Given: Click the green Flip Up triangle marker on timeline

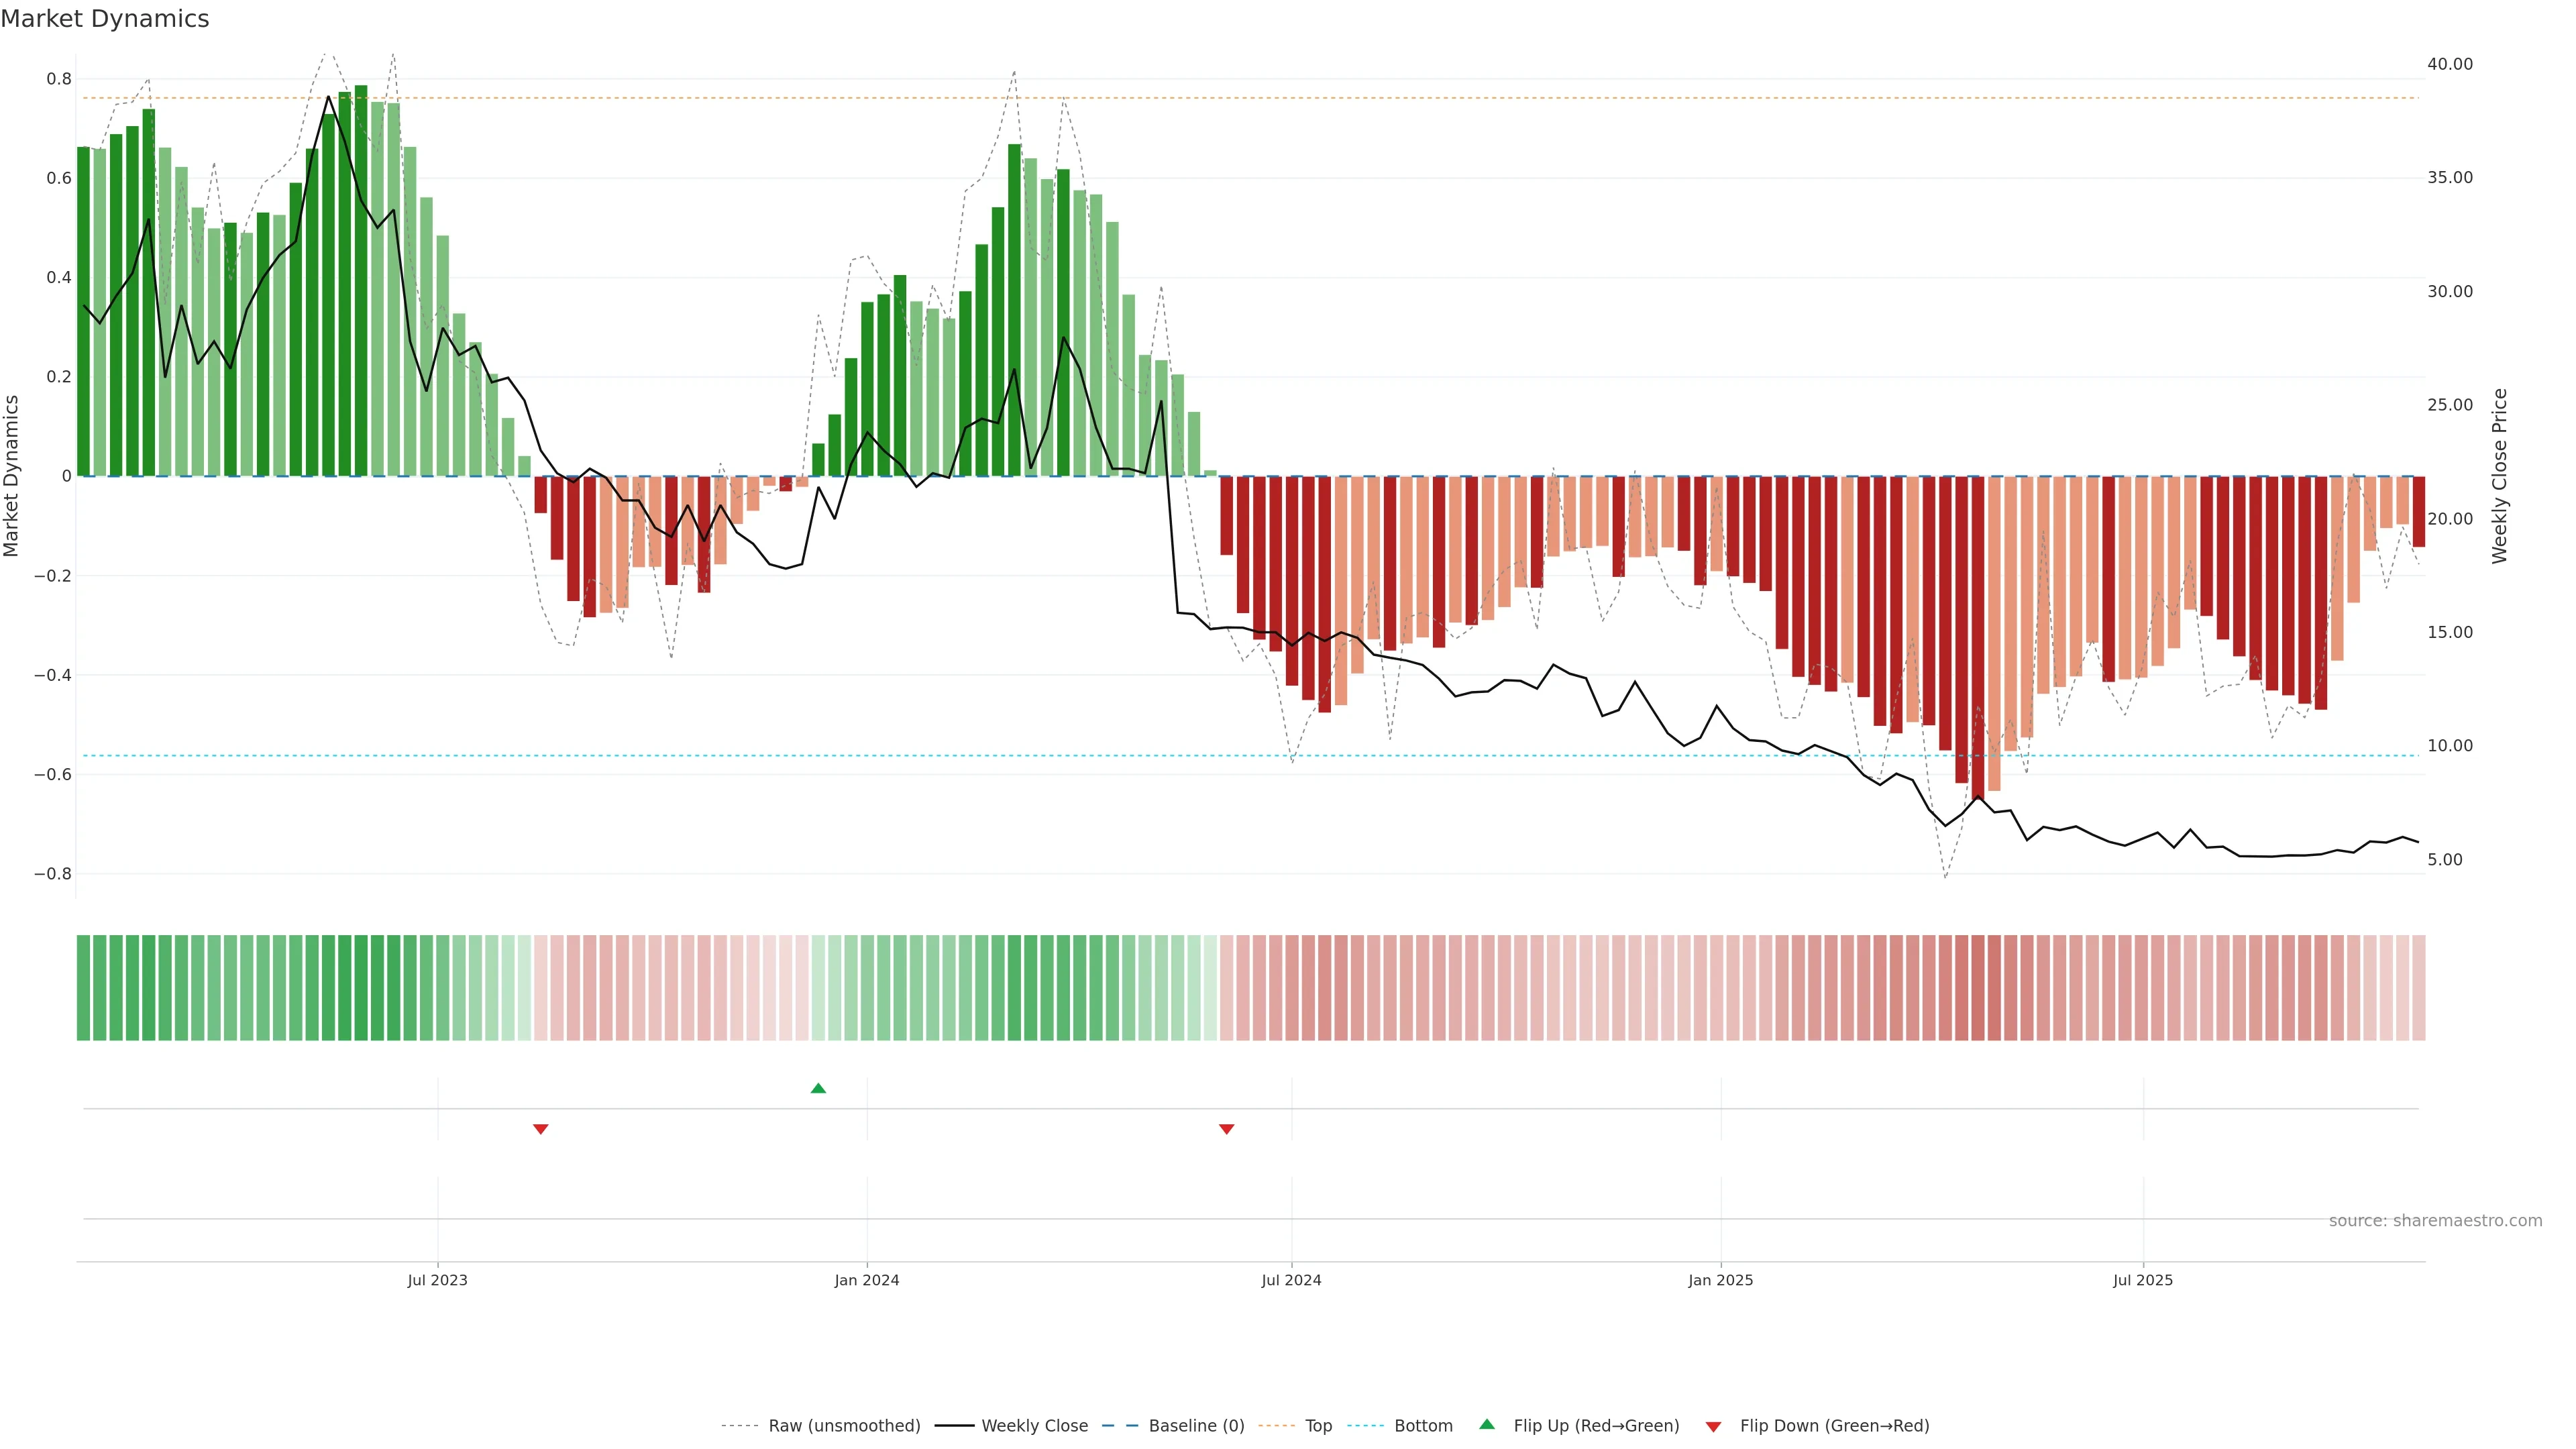Looking at the screenshot, I should point(818,1088).
